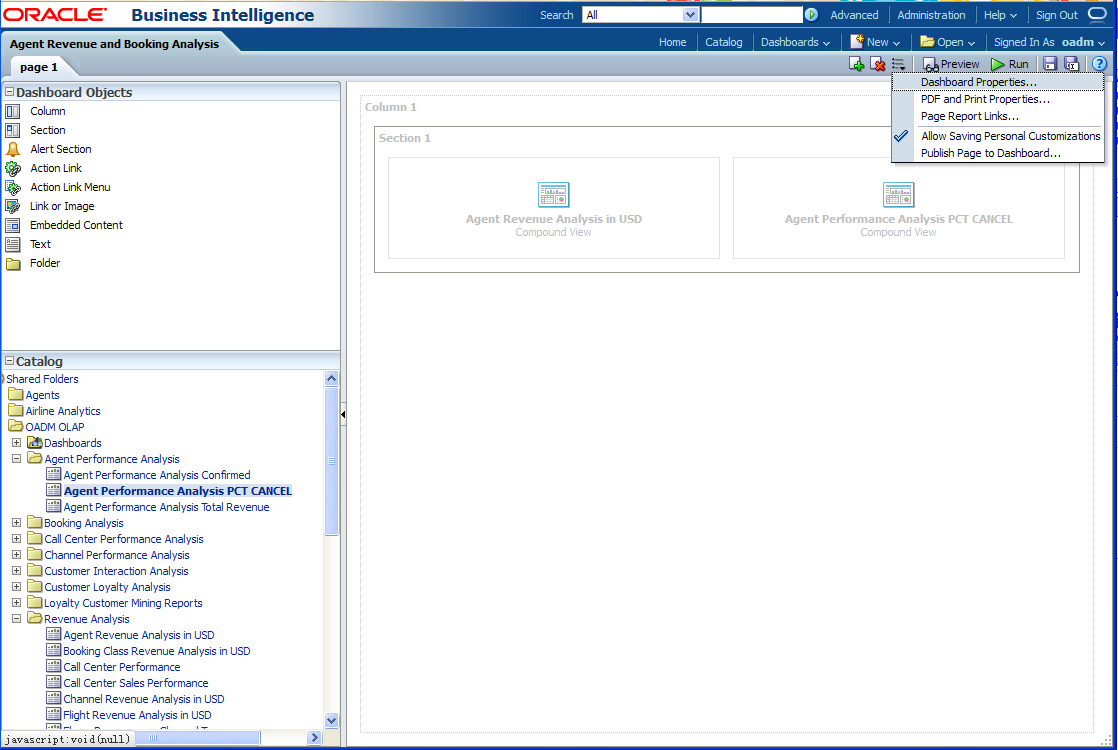Click the Save dashboard icon
Screen dimensions: 1118x750
click(x=1050, y=64)
